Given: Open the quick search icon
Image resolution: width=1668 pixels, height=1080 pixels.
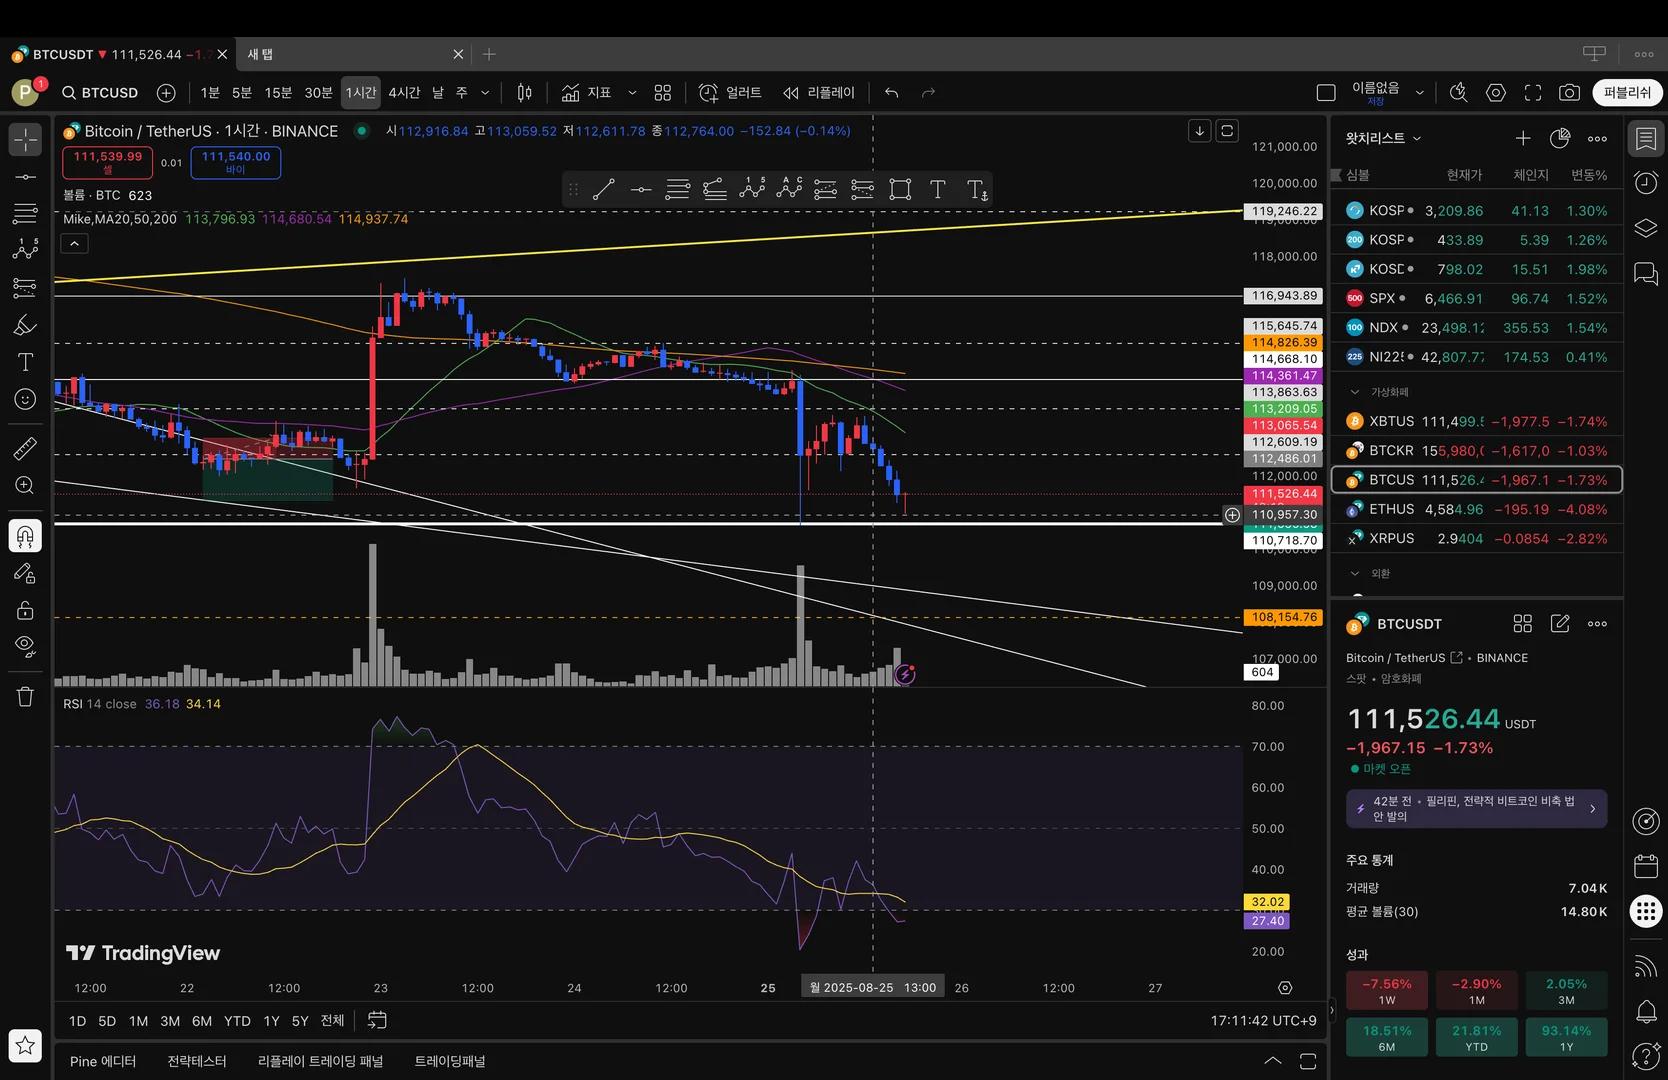Looking at the screenshot, I should coord(1459,93).
